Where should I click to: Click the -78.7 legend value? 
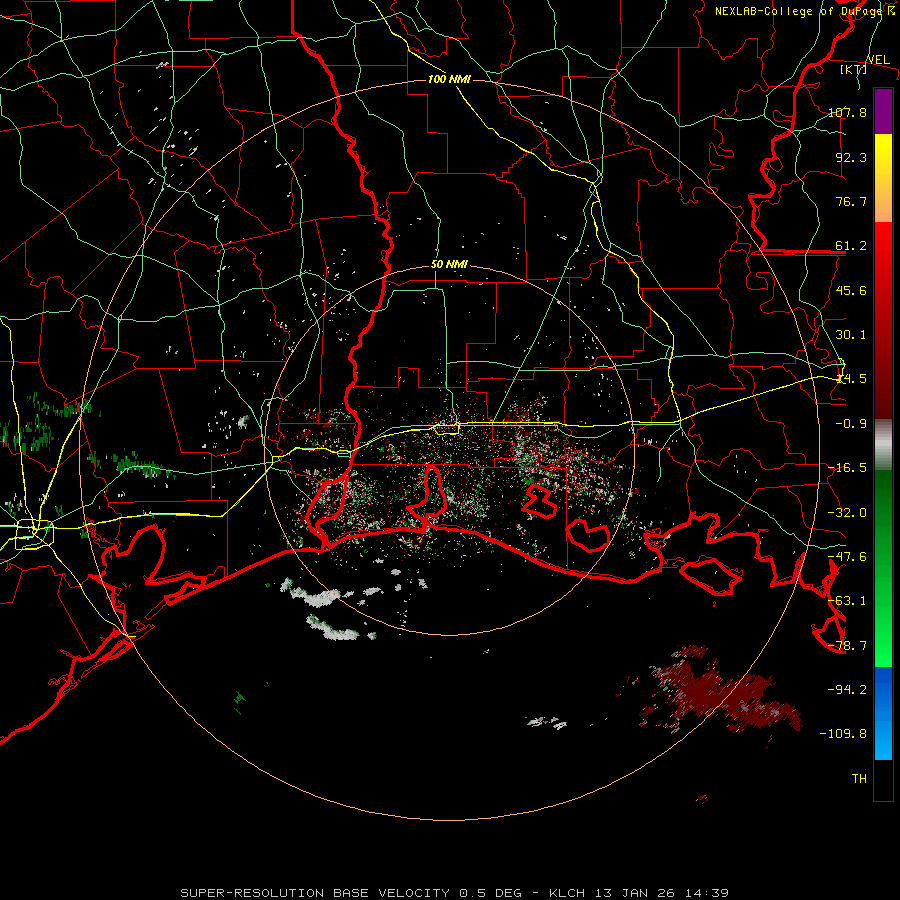(x=847, y=646)
